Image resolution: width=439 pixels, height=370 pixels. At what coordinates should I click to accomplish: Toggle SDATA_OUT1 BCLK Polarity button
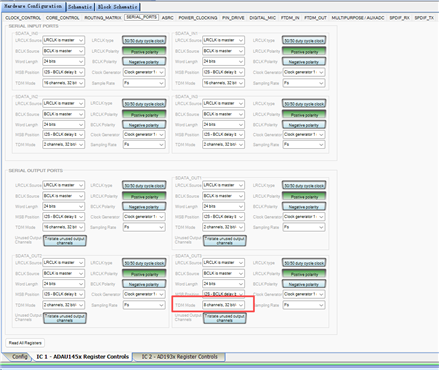click(304, 207)
